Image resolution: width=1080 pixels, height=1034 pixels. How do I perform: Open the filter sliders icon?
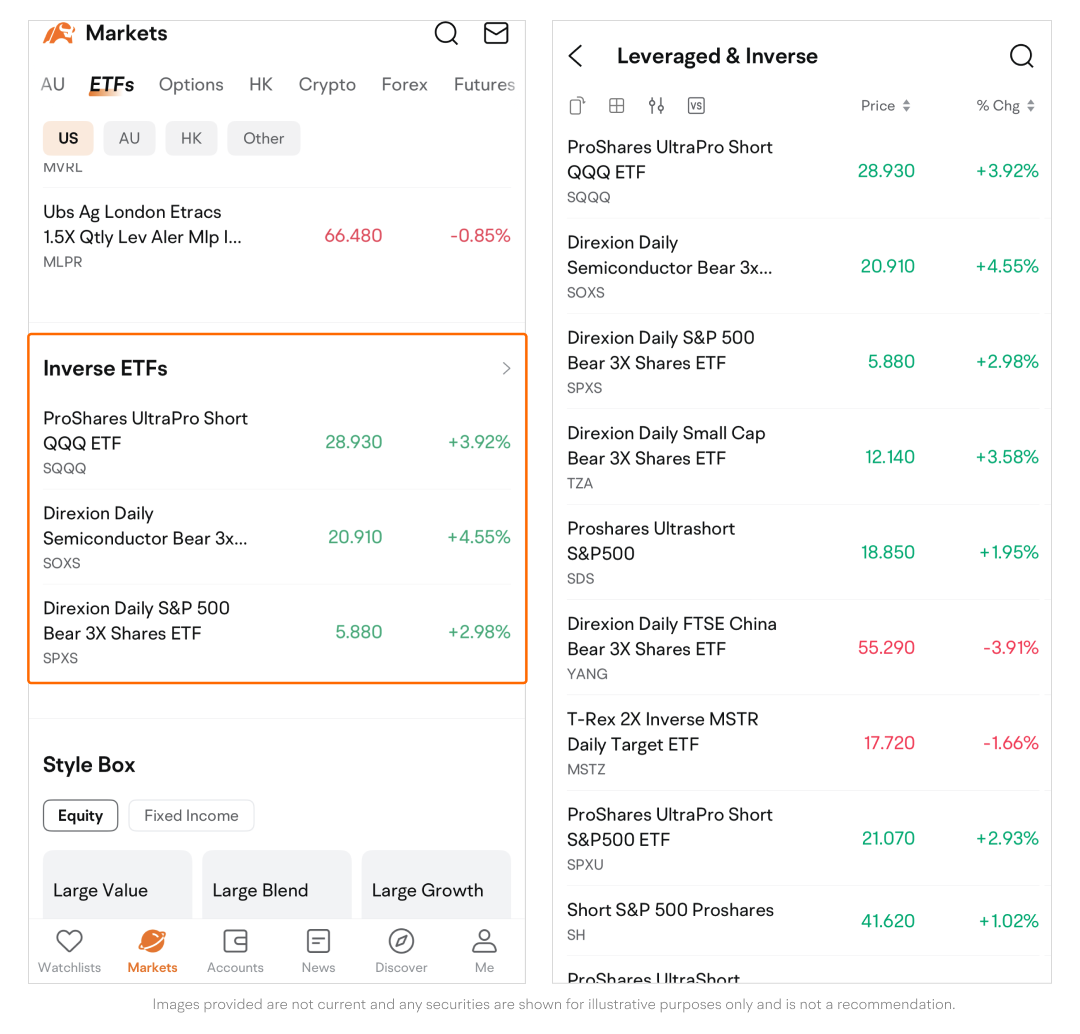coord(656,106)
